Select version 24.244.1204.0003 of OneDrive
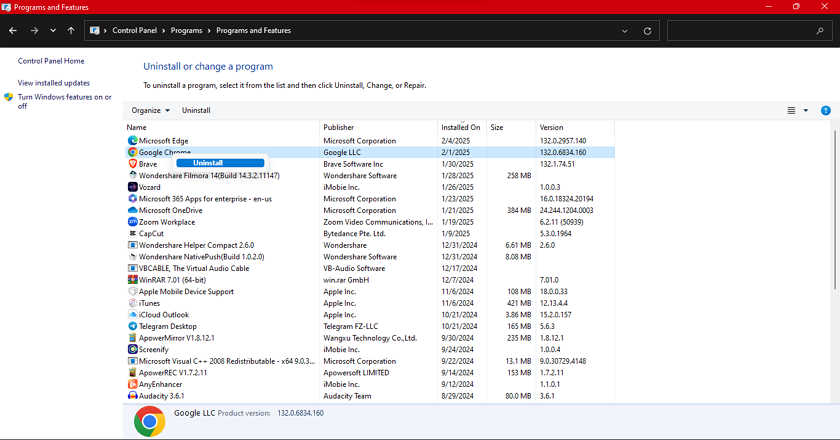 pos(566,210)
